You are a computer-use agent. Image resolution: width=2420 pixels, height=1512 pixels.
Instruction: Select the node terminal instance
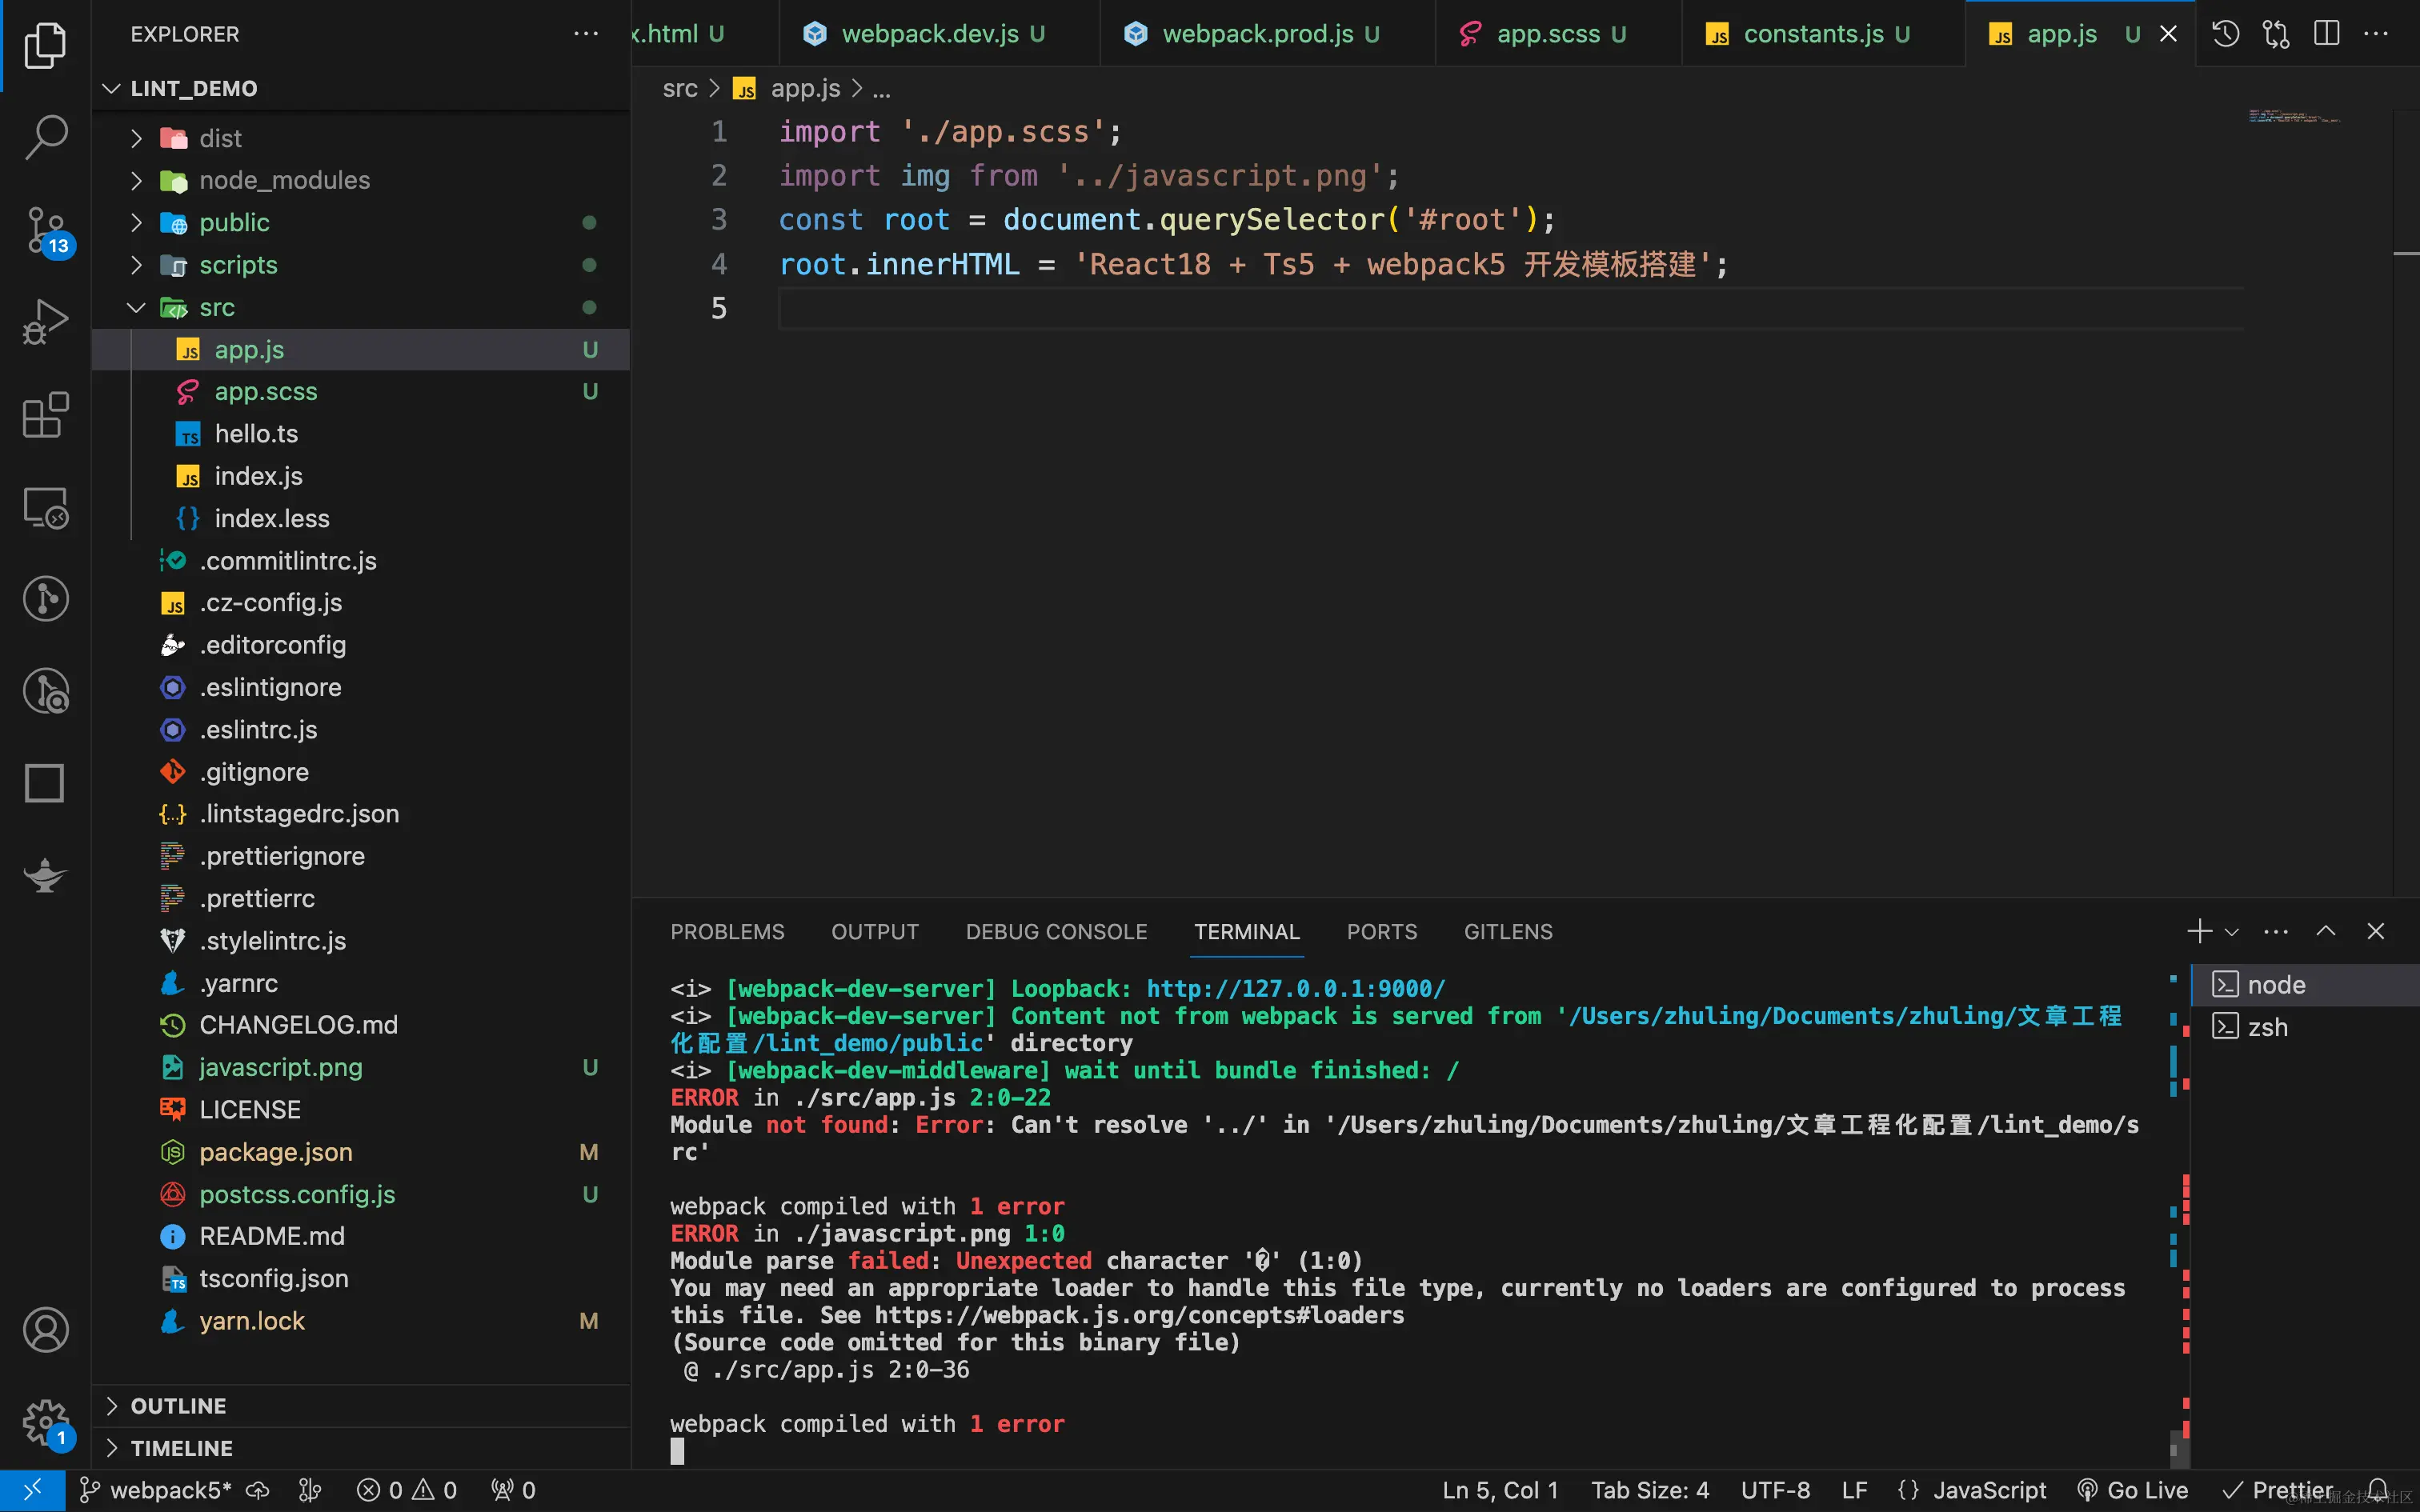coord(2304,985)
